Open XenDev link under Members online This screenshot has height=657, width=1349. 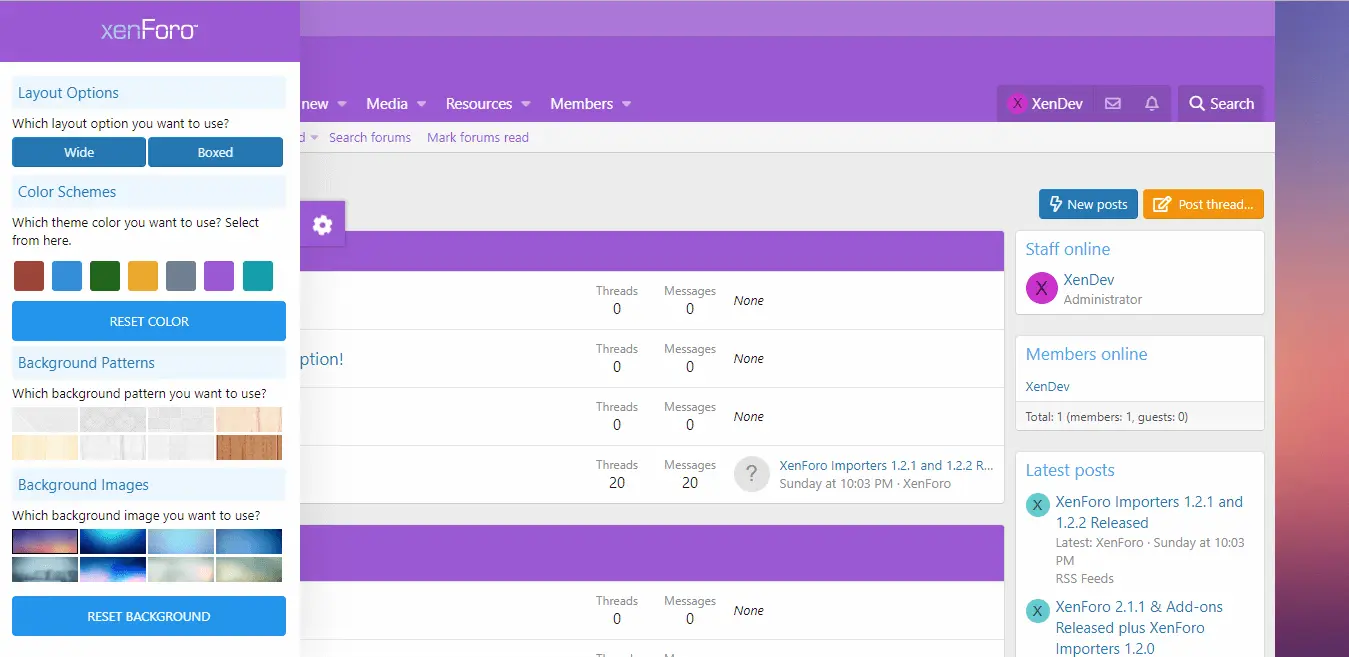(1048, 386)
